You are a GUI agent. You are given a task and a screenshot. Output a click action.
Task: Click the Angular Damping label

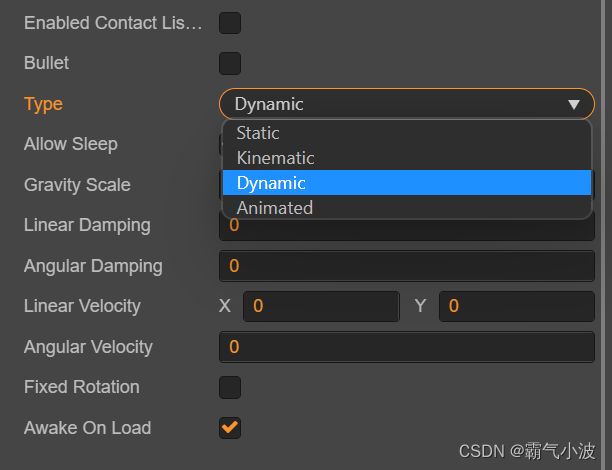tap(93, 266)
